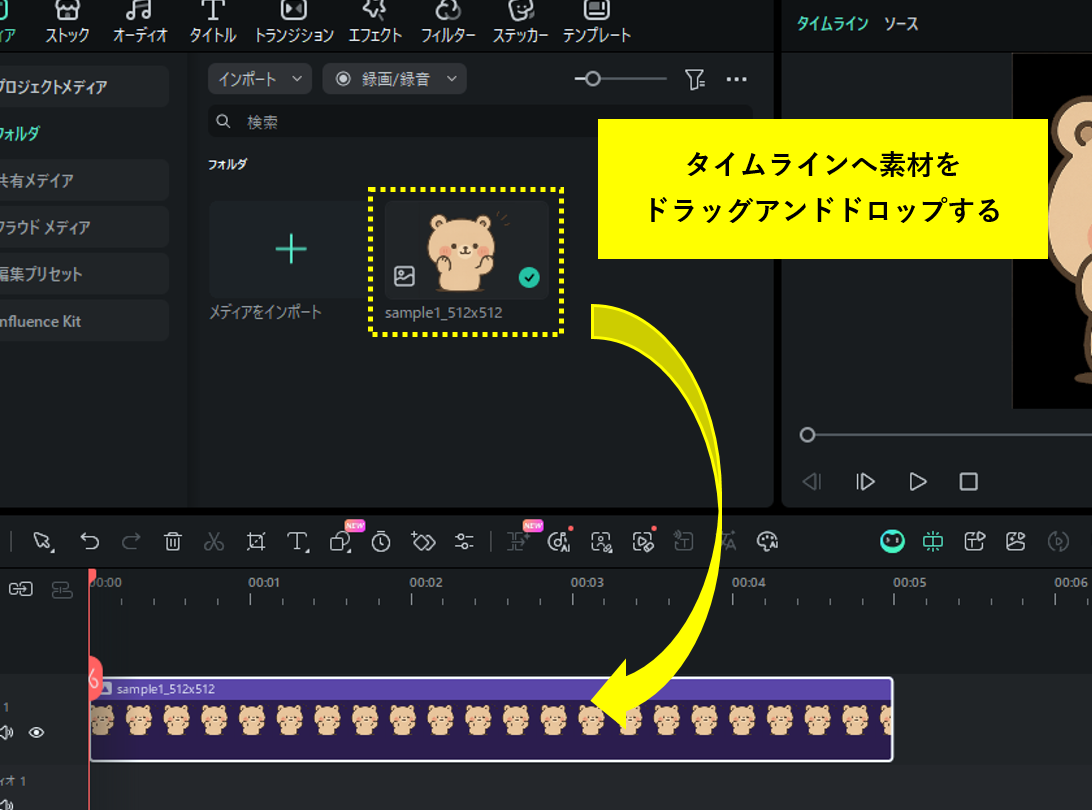Select the split tool scissors icon

(213, 541)
